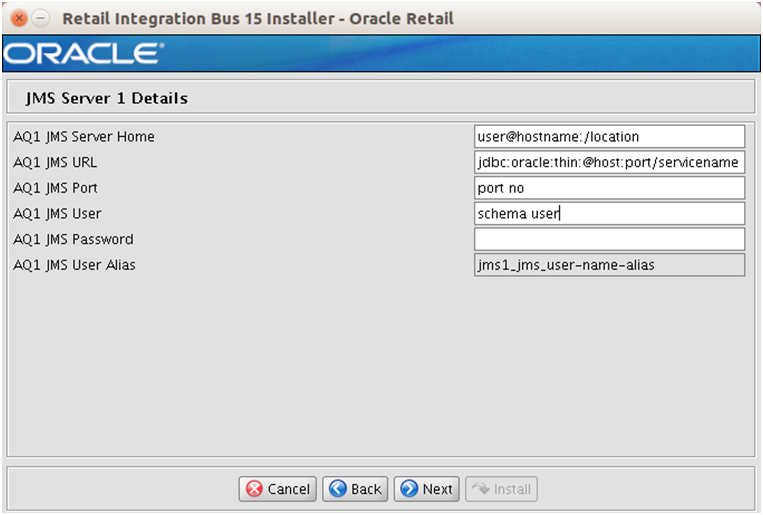Click the window title 'Retail Integration Bus 15 Installer'
The width and height of the screenshot is (763, 515).
[199, 18]
